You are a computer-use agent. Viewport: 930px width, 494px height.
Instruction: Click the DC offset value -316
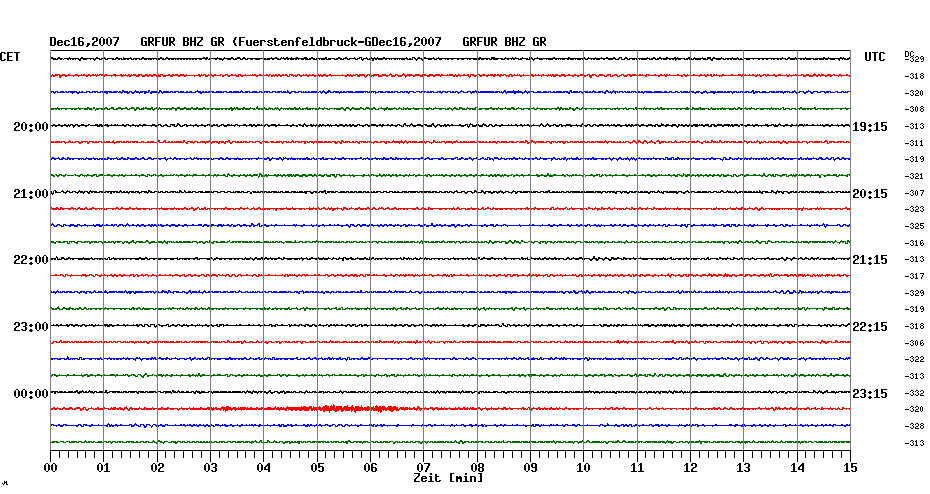pyautogui.click(x=915, y=243)
